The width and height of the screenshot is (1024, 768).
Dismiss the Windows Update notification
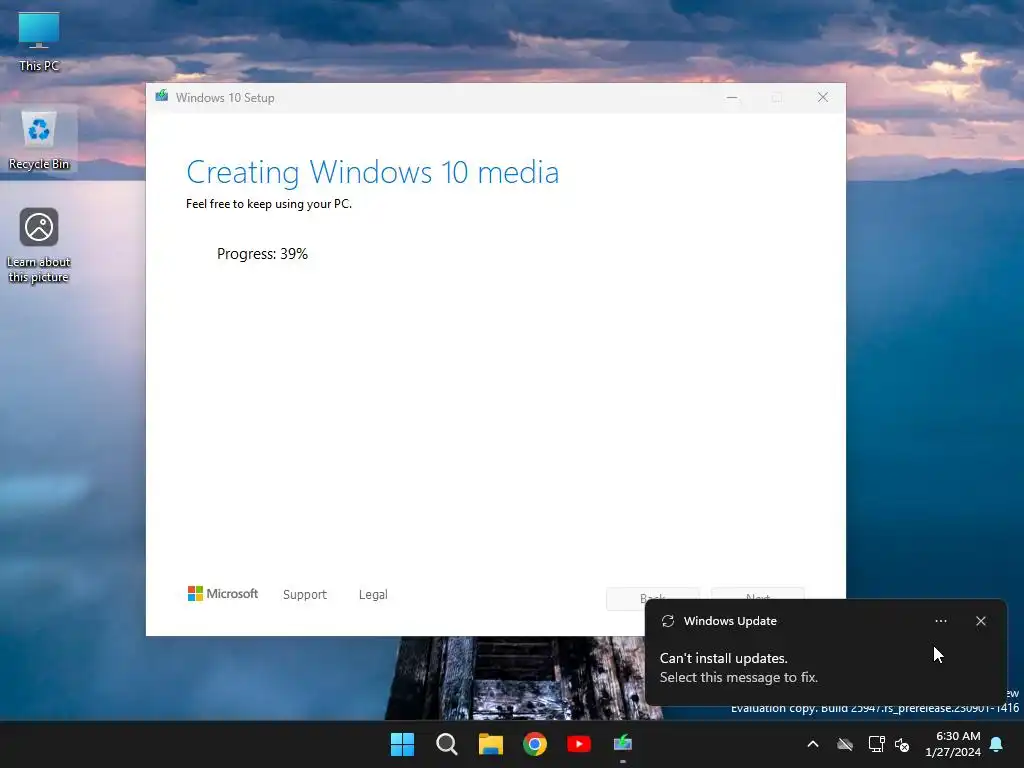(981, 621)
